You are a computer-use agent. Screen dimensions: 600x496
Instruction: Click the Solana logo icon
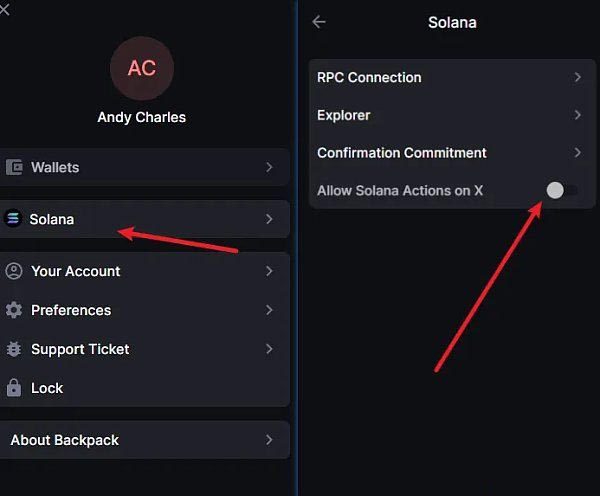[13, 219]
